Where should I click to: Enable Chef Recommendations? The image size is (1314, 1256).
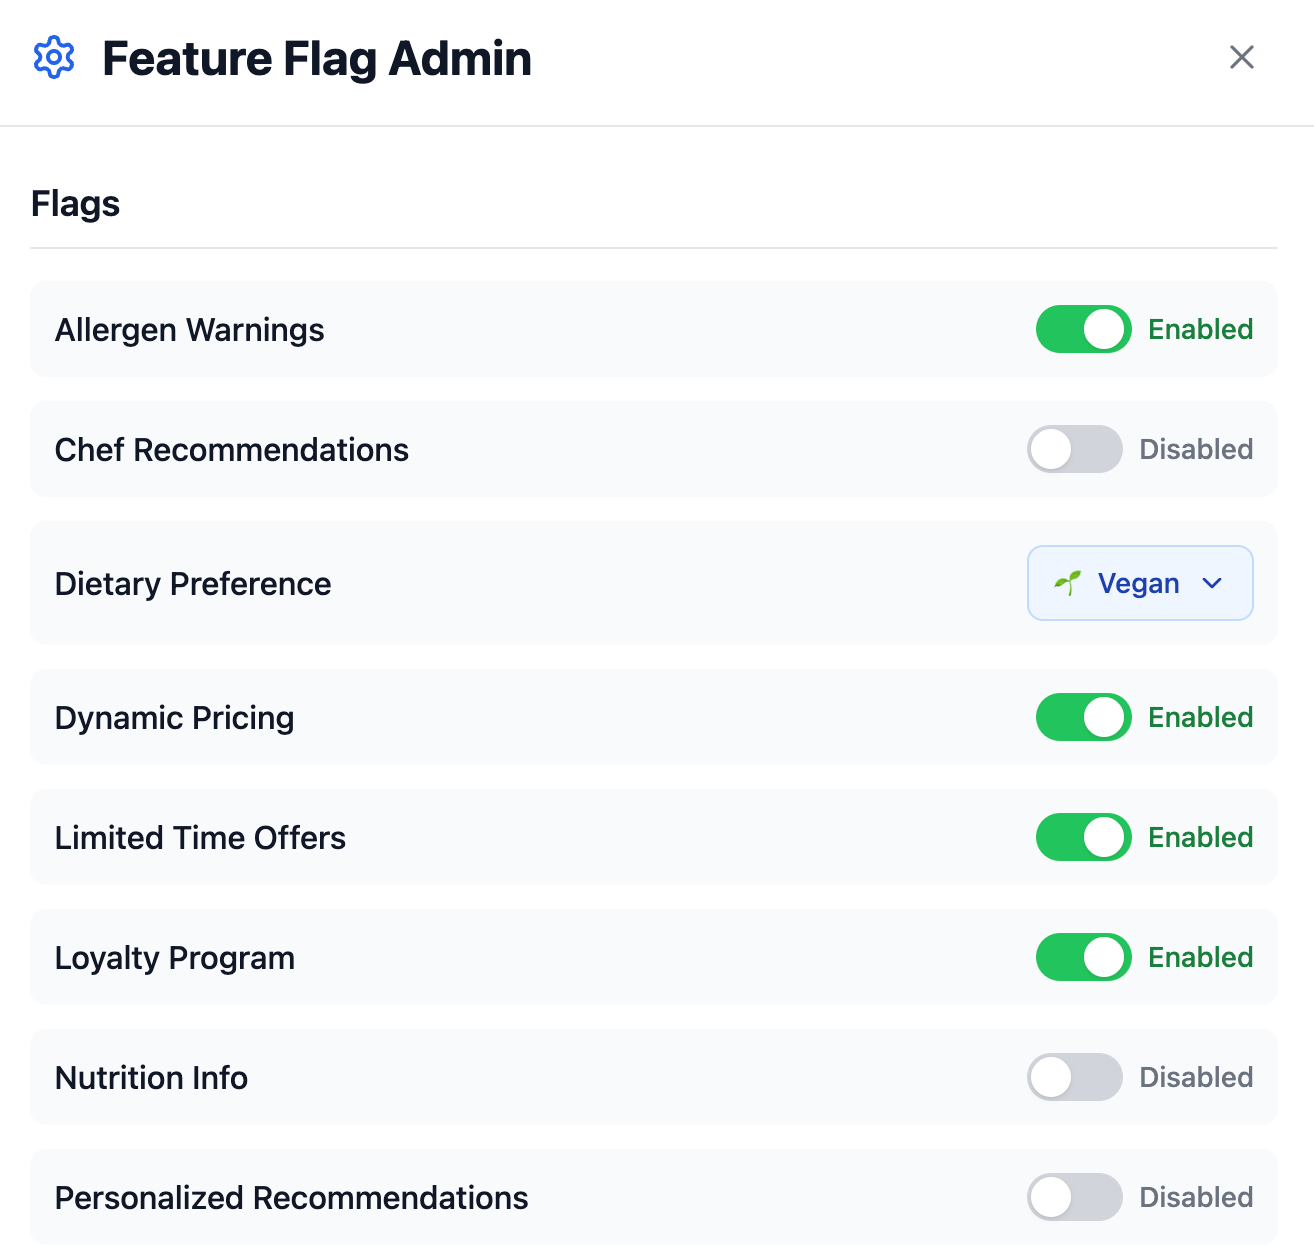click(1074, 449)
